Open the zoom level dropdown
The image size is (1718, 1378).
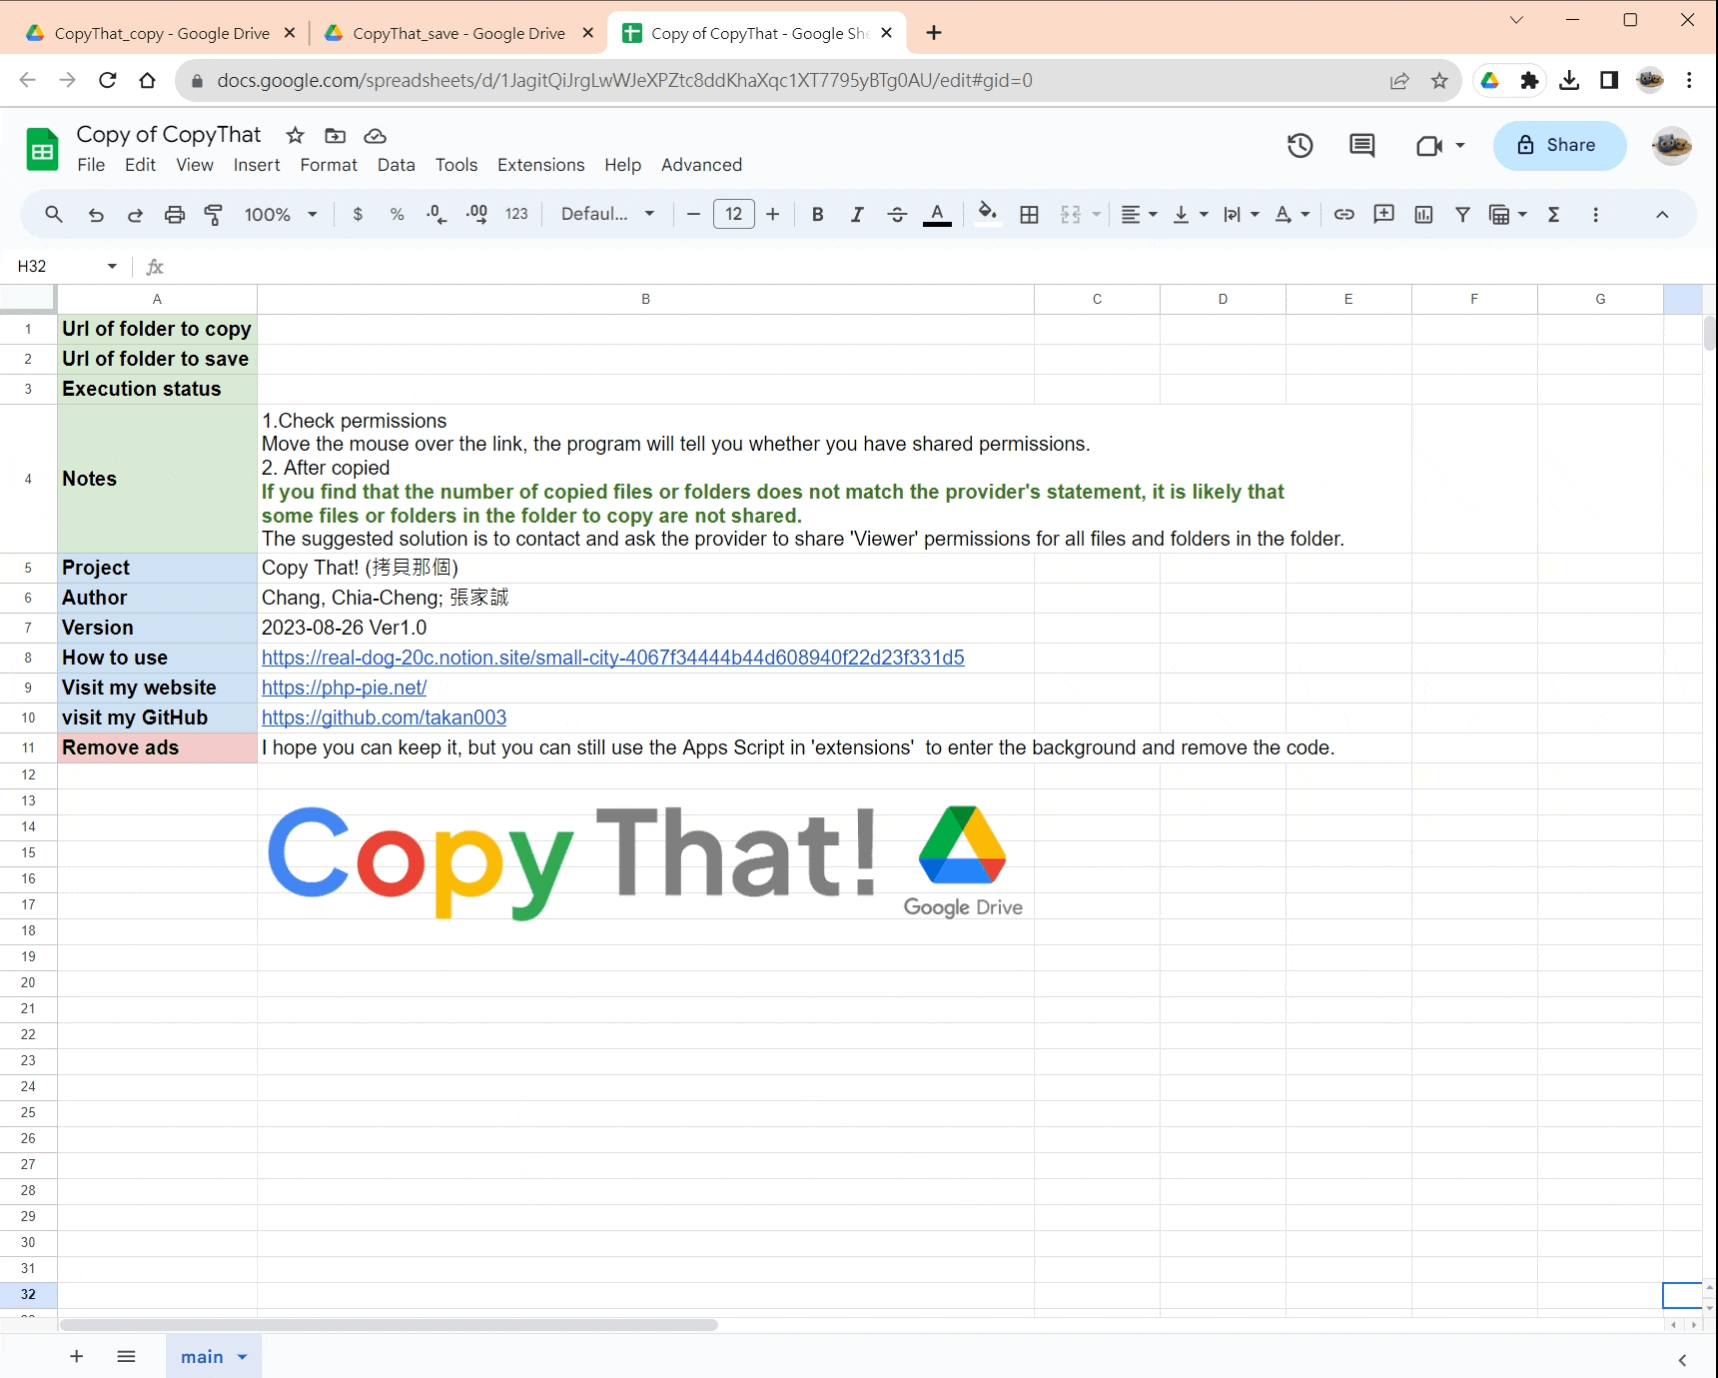click(x=281, y=214)
